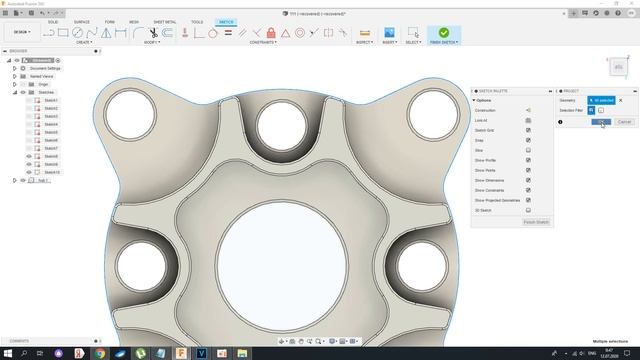Expand the Origin folder
The image size is (640, 360).
[x=15, y=84]
